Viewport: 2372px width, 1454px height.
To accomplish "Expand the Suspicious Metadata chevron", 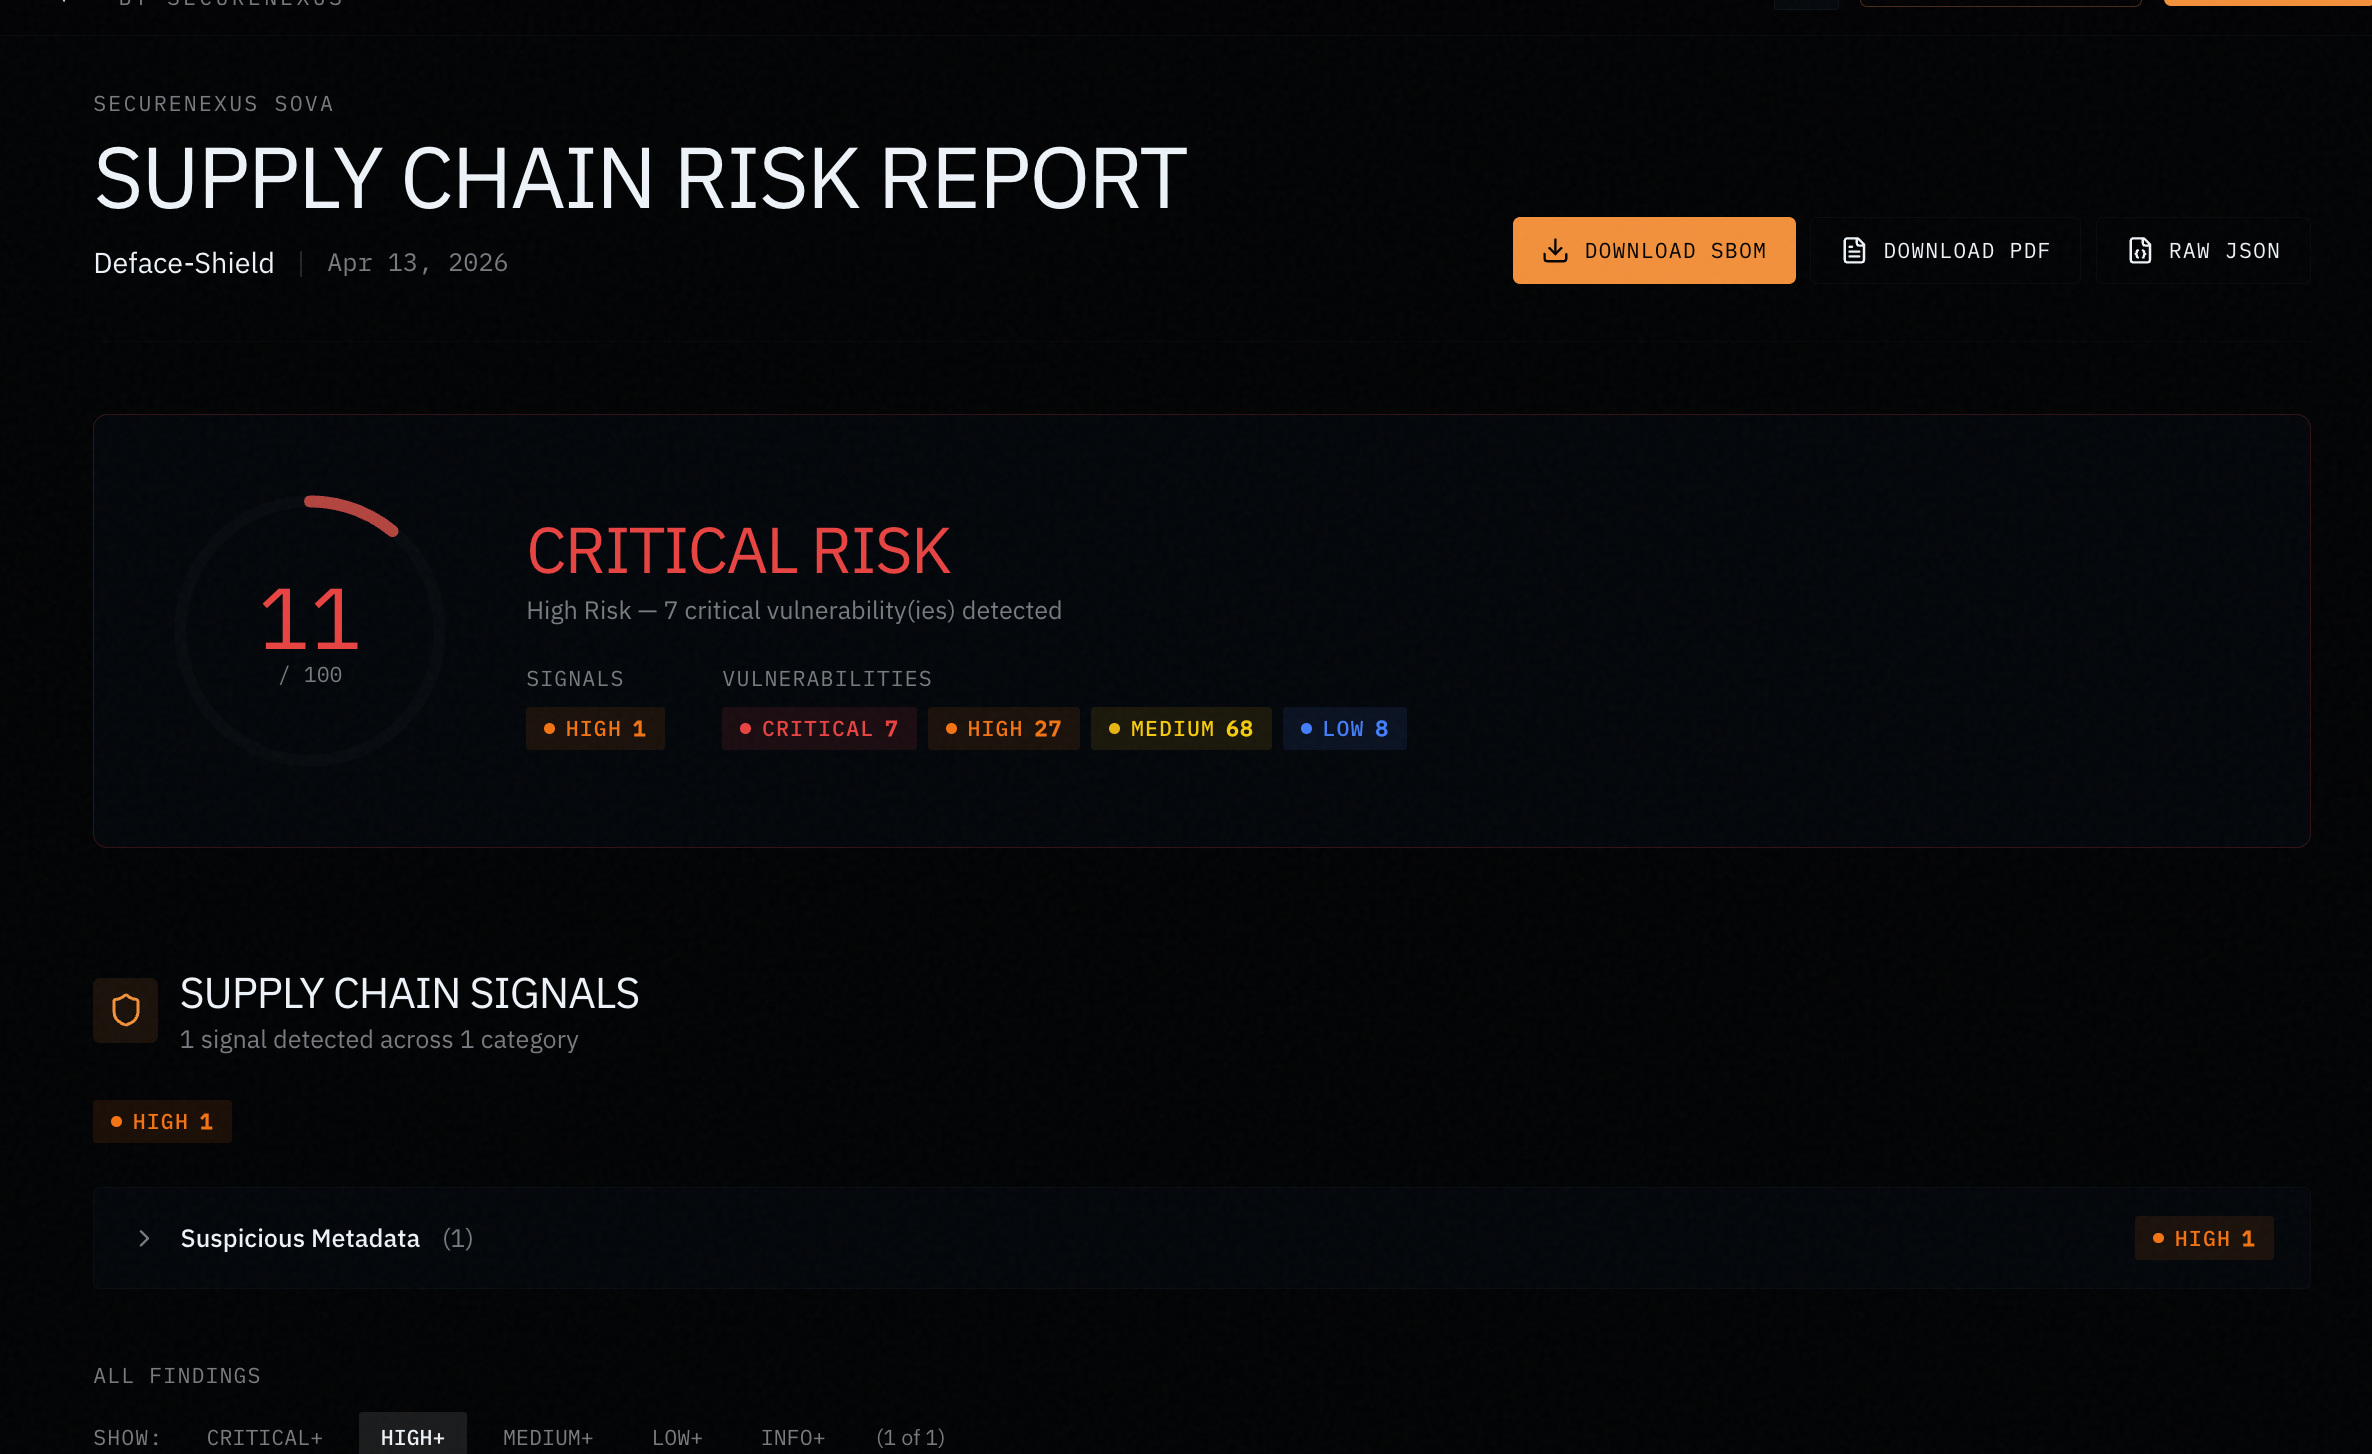I will click(144, 1238).
